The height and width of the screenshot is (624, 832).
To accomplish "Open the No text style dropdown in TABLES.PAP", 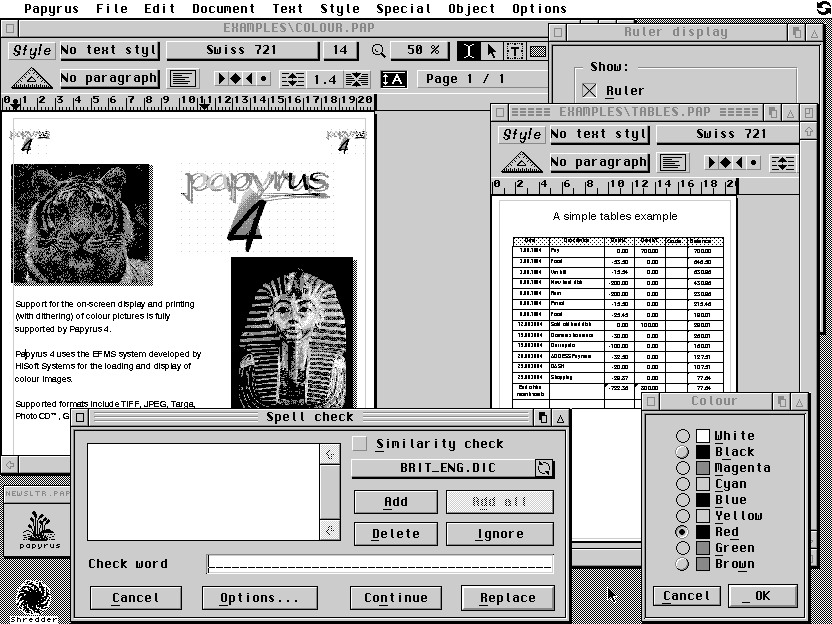I will (x=600, y=134).
